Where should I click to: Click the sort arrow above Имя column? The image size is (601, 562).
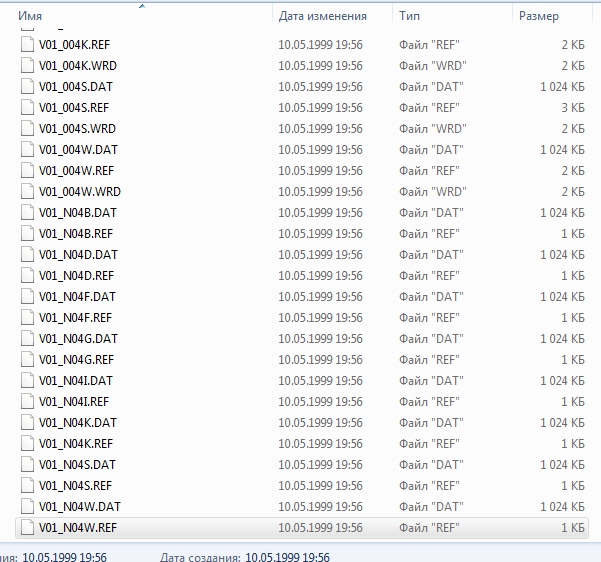pyautogui.click(x=141, y=6)
